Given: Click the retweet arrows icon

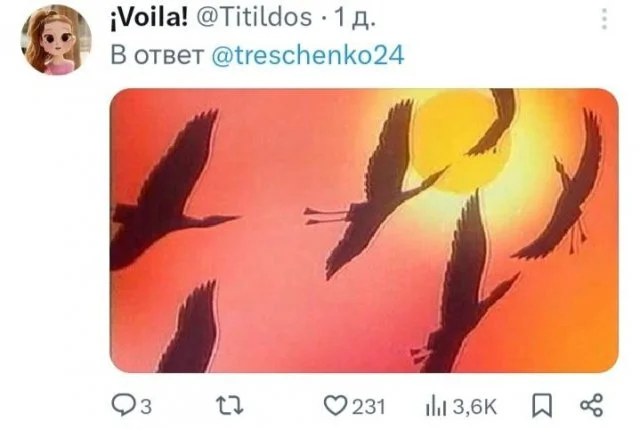Looking at the screenshot, I should tap(229, 406).
